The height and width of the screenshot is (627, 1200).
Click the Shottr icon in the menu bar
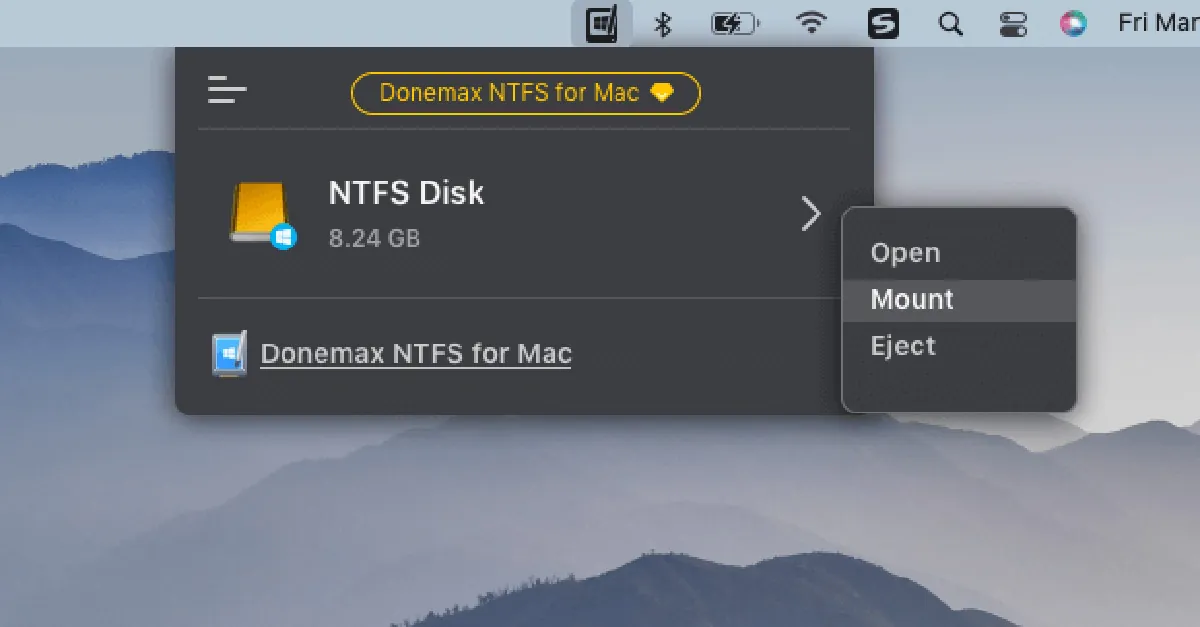pyautogui.click(x=884, y=22)
